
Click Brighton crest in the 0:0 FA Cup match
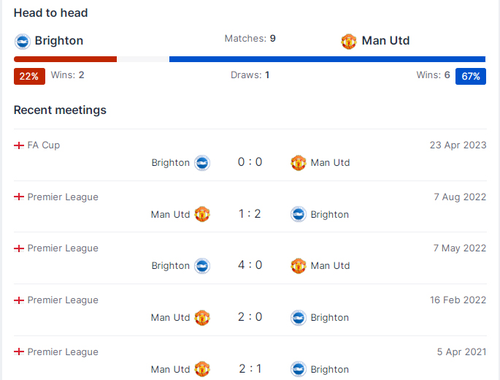click(202, 163)
